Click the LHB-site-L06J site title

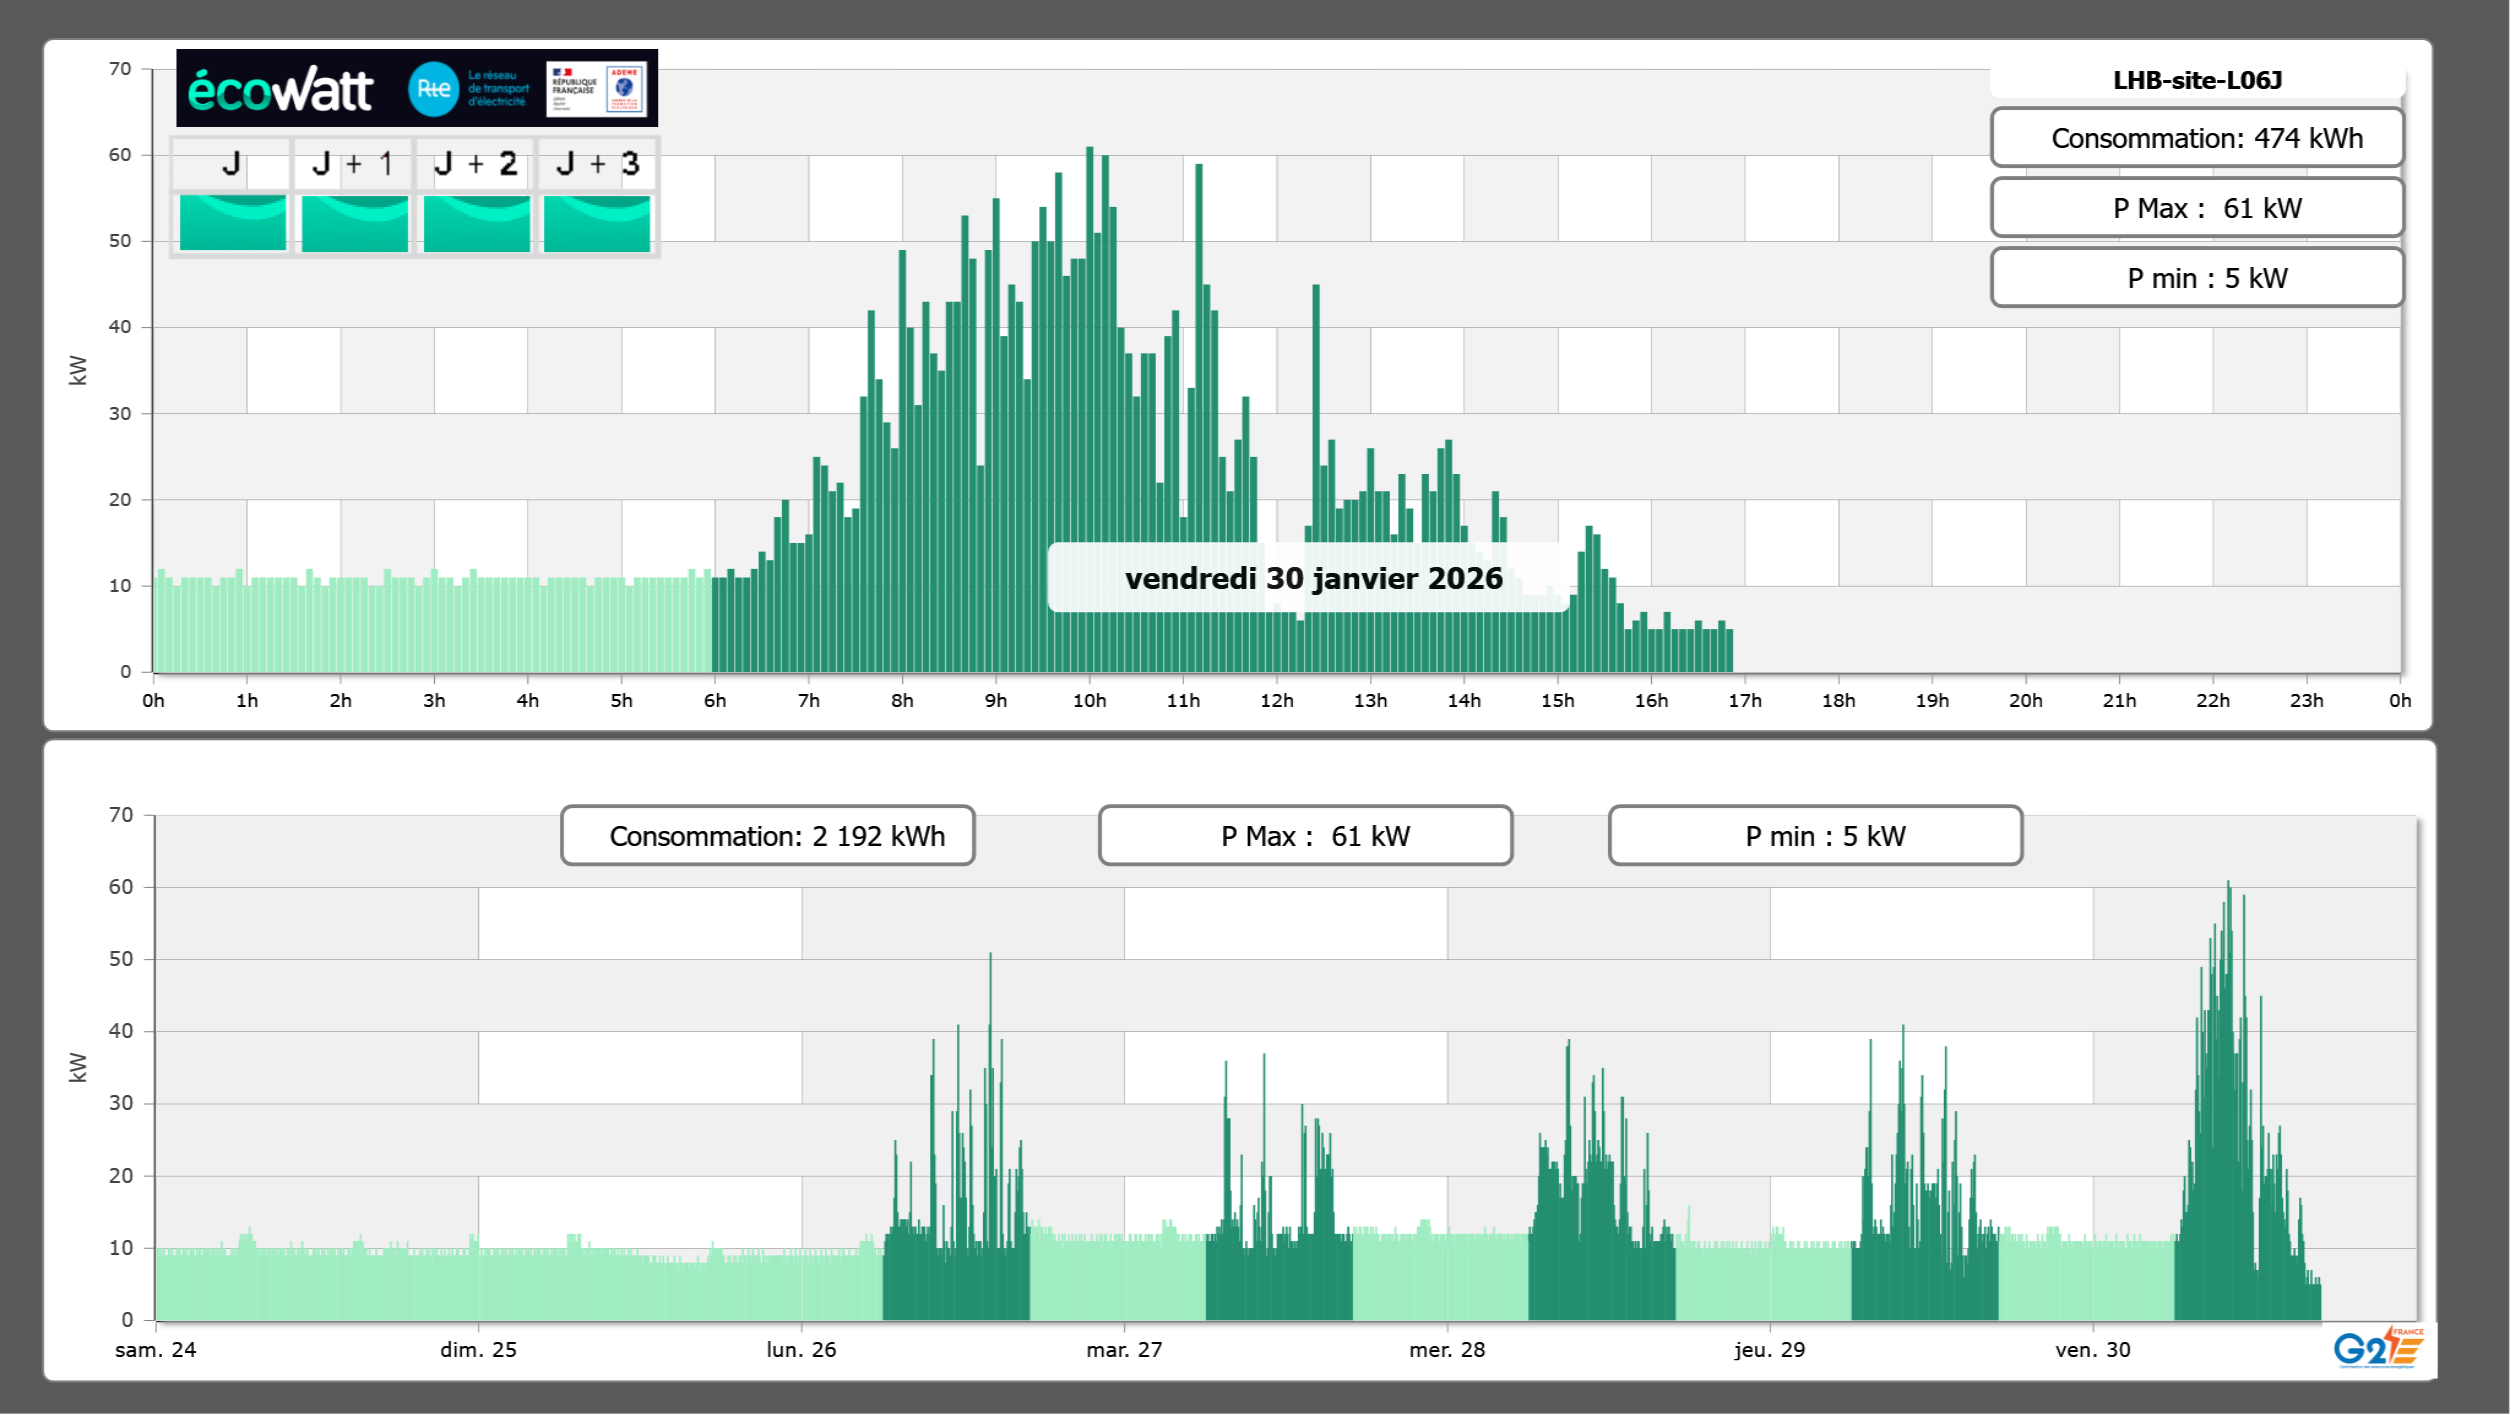(x=2197, y=81)
